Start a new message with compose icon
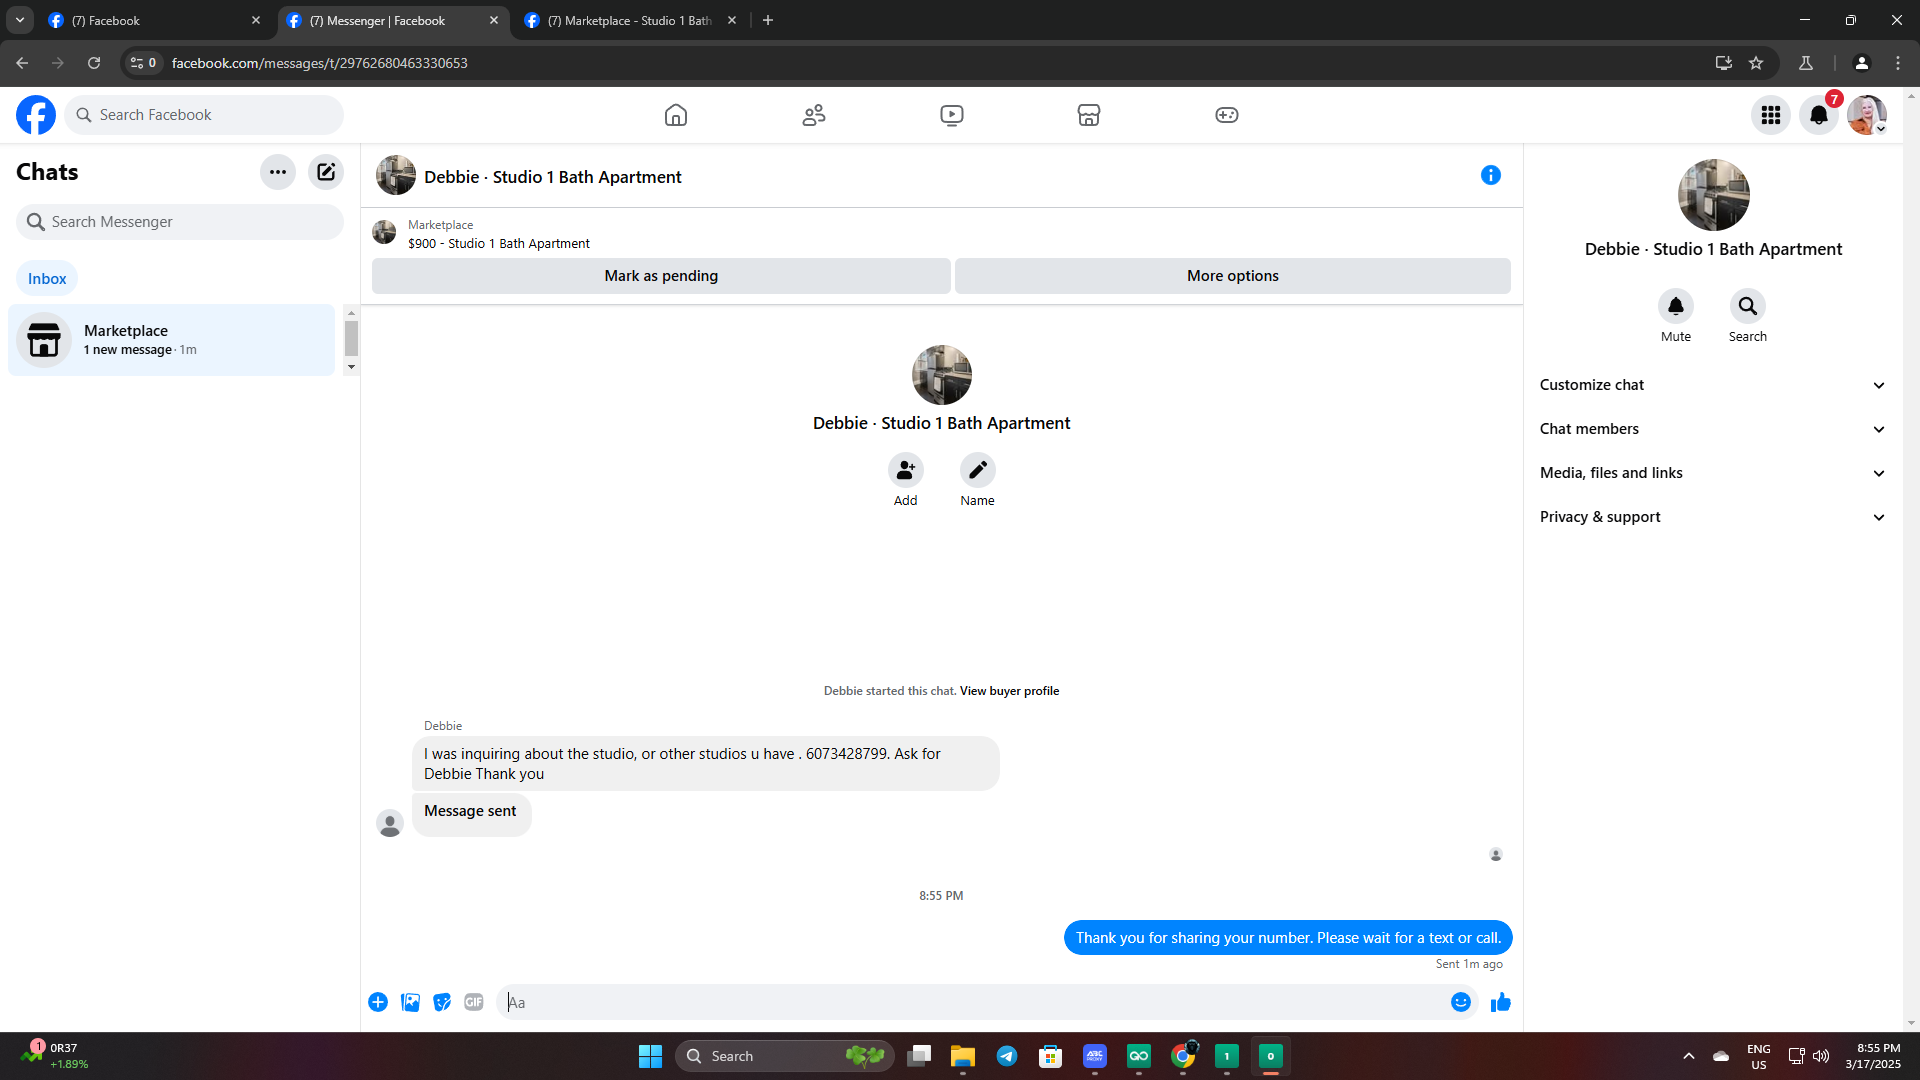The image size is (1920, 1080). [326, 172]
